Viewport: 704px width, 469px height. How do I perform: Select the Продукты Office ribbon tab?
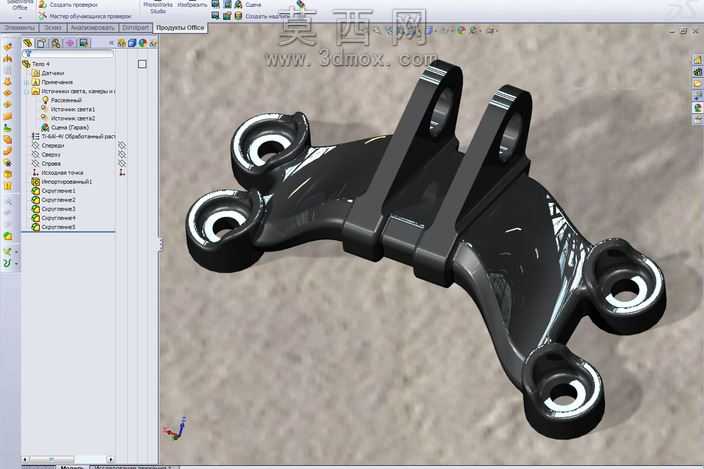click(x=180, y=28)
